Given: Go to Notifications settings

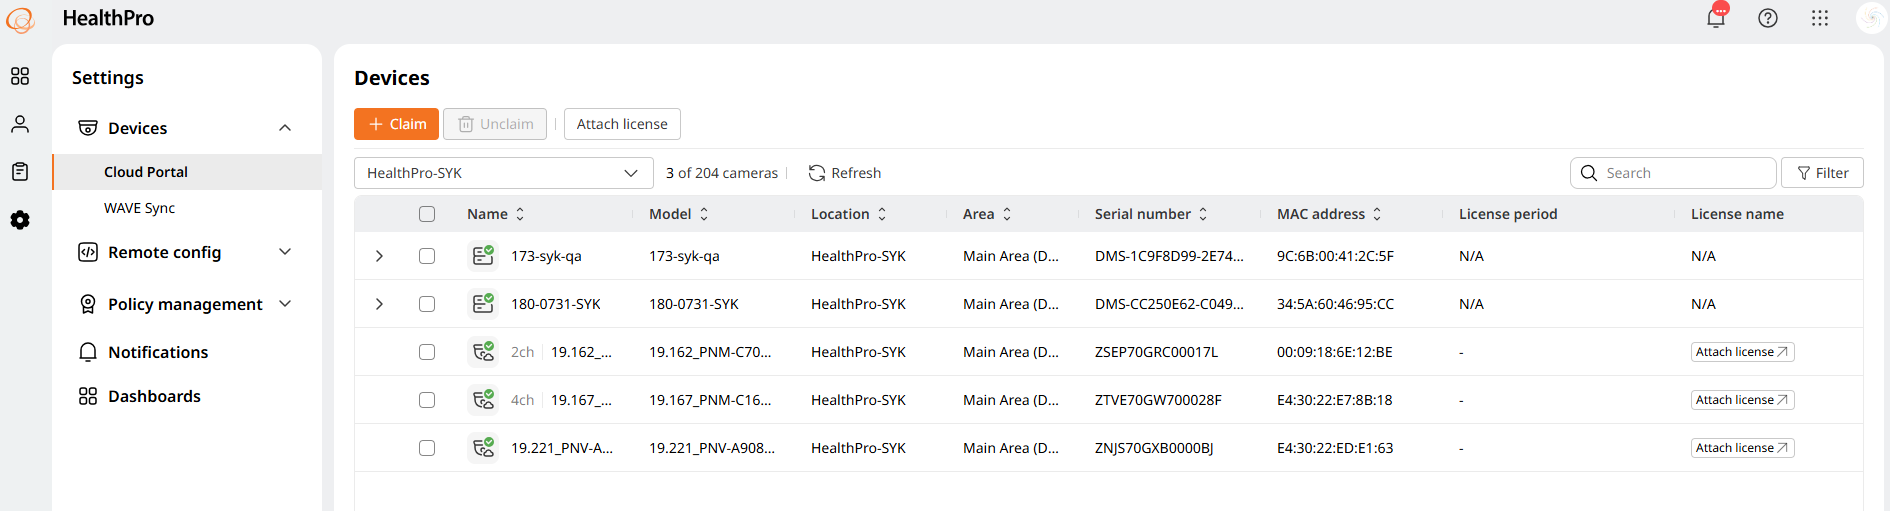Looking at the screenshot, I should 158,352.
